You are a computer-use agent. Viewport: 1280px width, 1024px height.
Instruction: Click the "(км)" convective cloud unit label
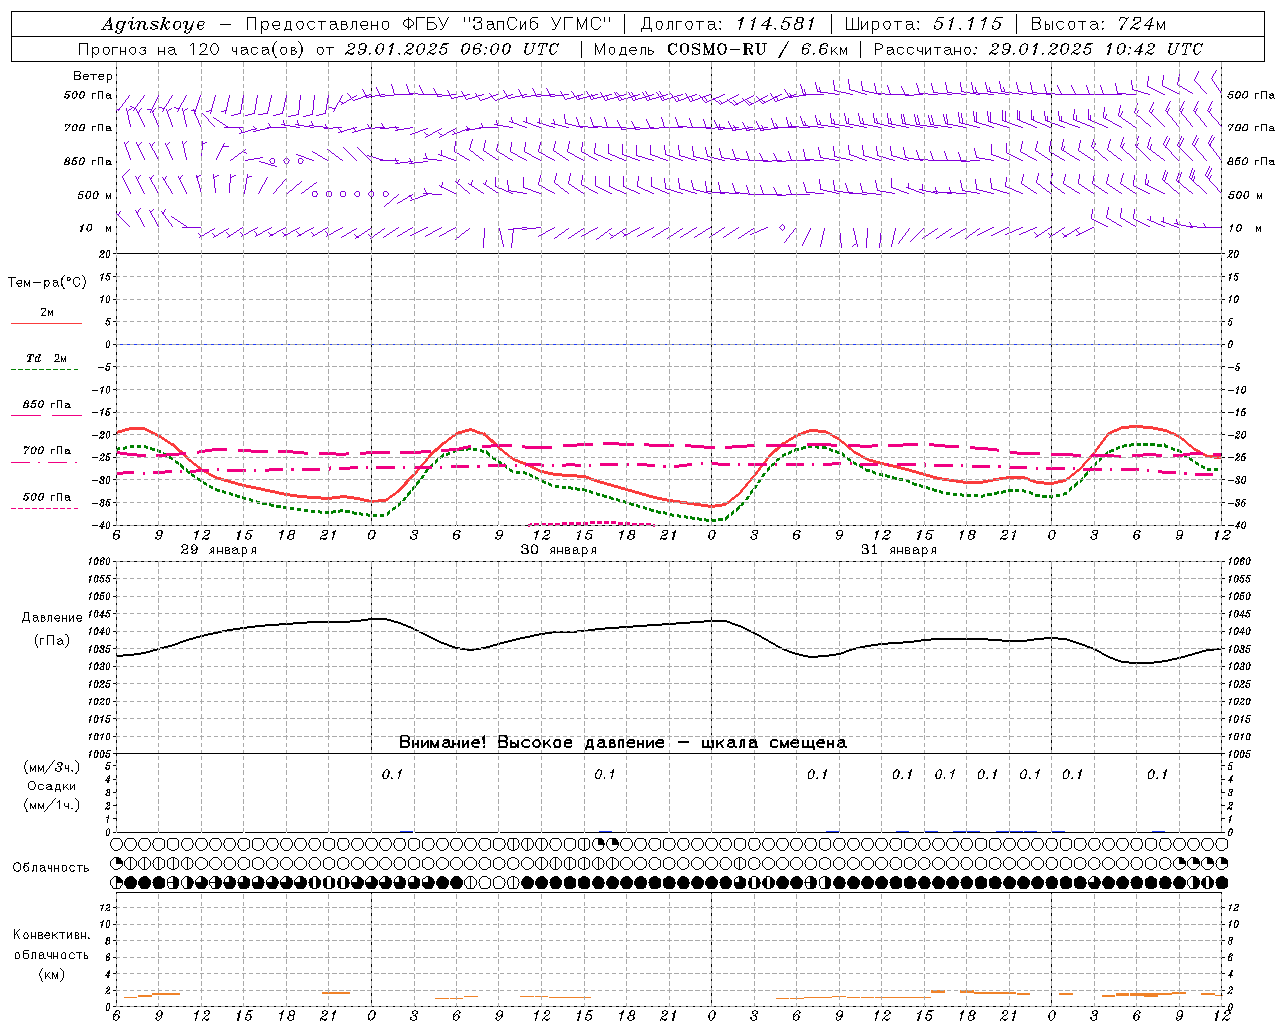tap(52, 974)
